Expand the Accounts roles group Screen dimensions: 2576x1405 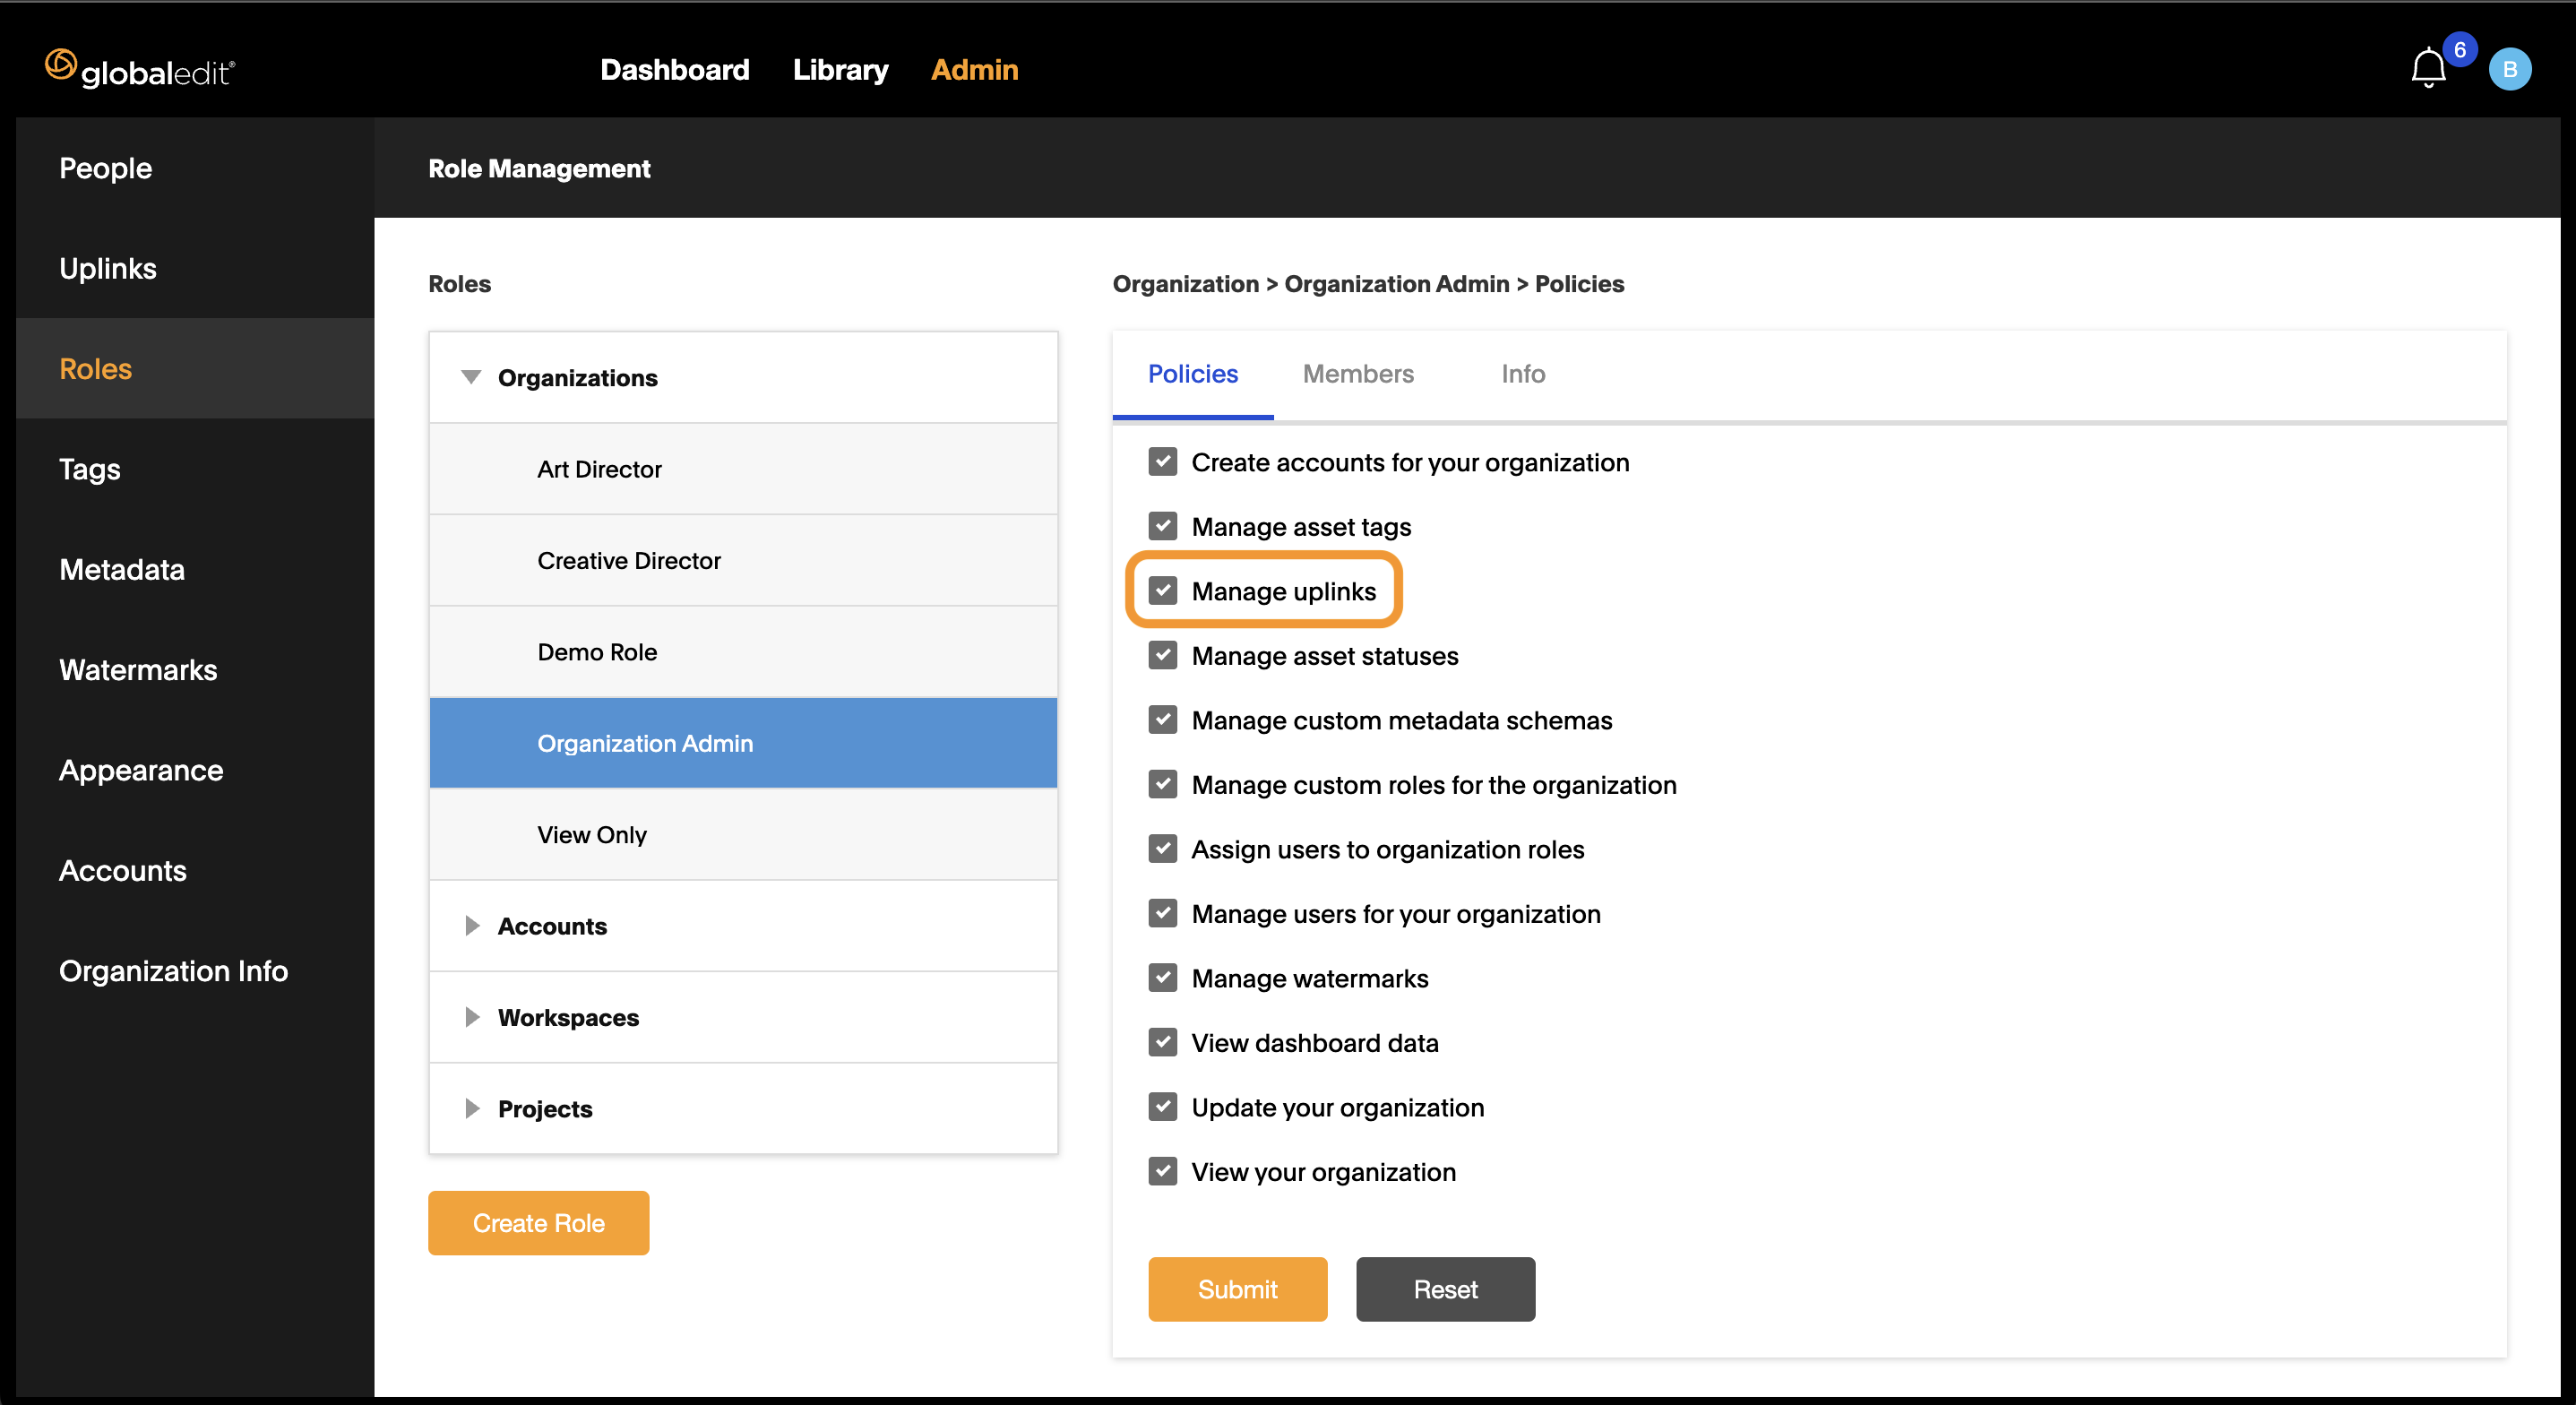tap(472, 926)
